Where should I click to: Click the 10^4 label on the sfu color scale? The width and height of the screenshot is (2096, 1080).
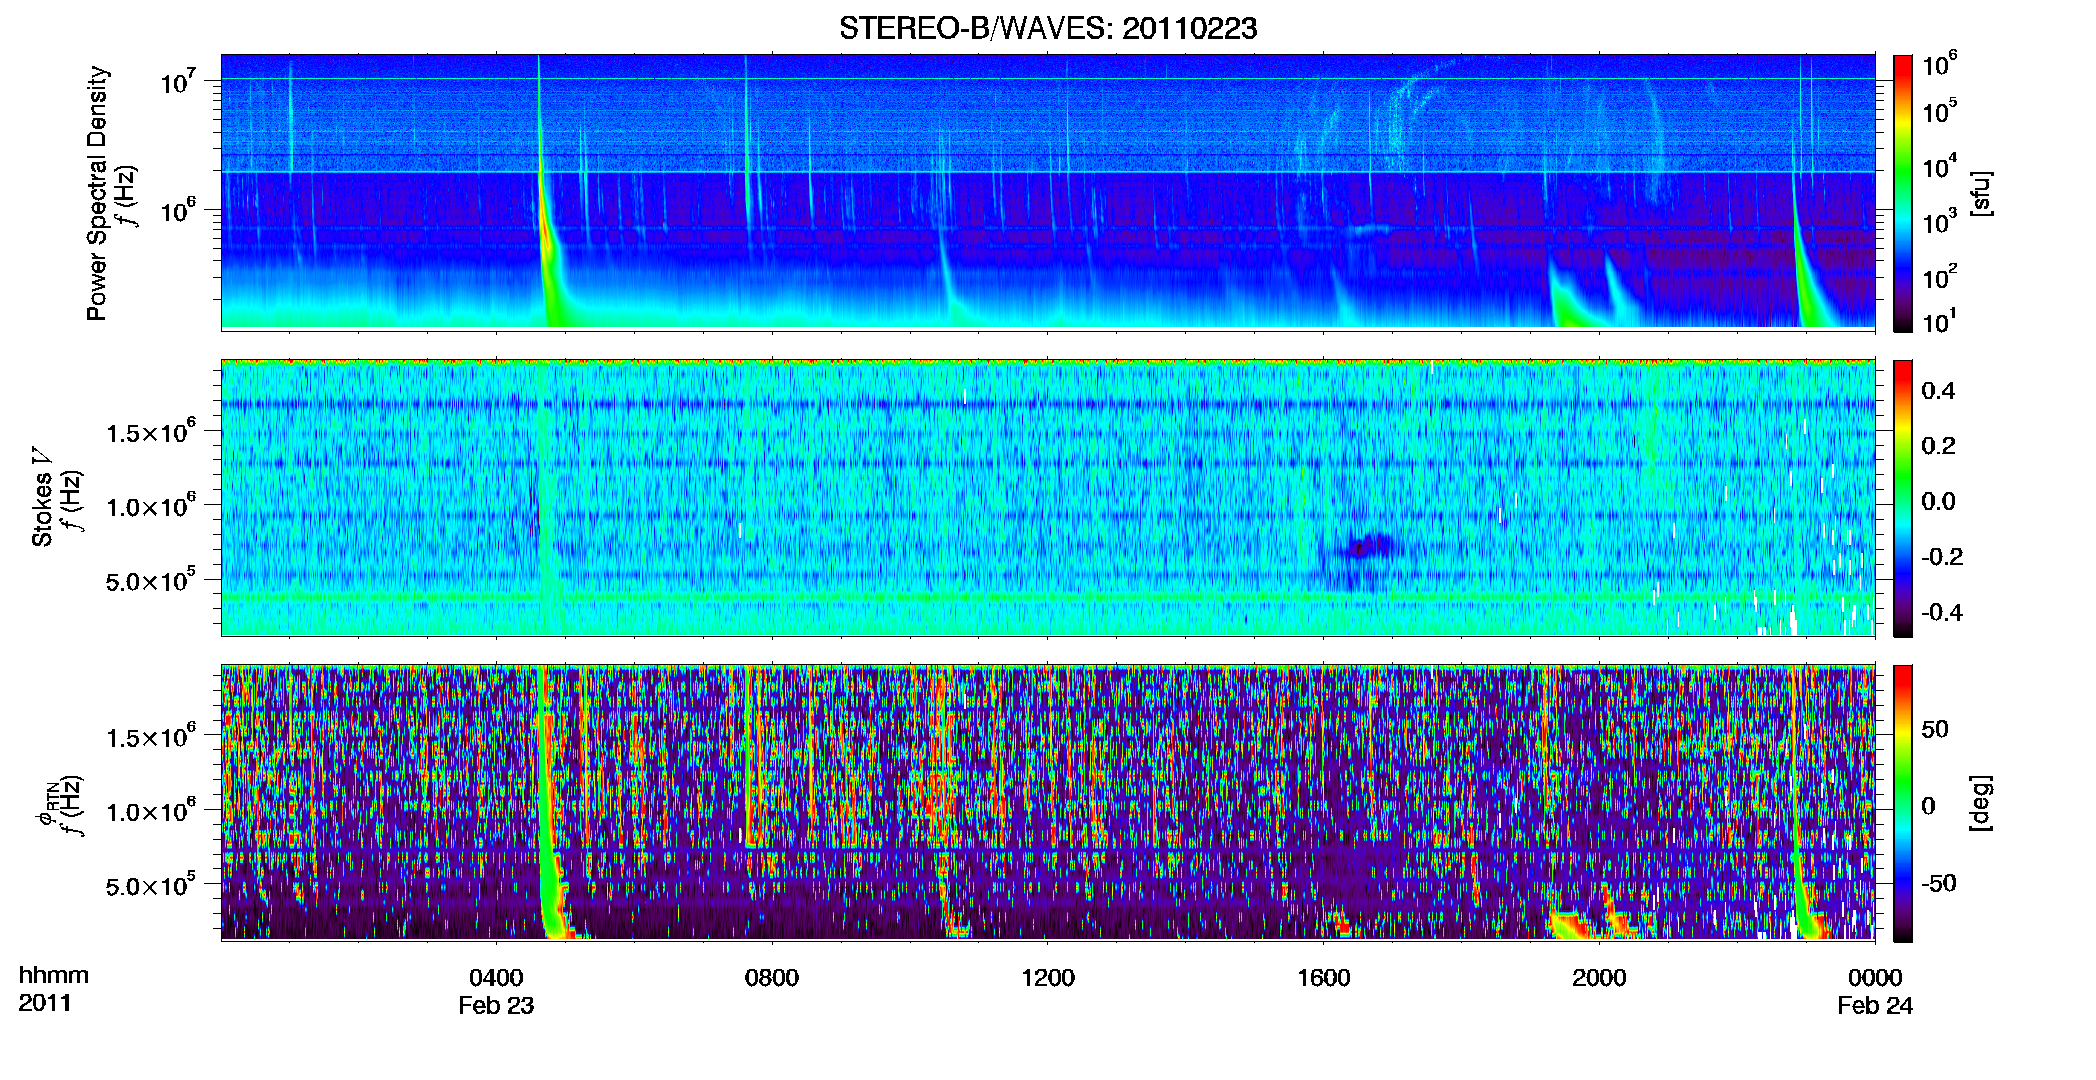click(x=1940, y=167)
